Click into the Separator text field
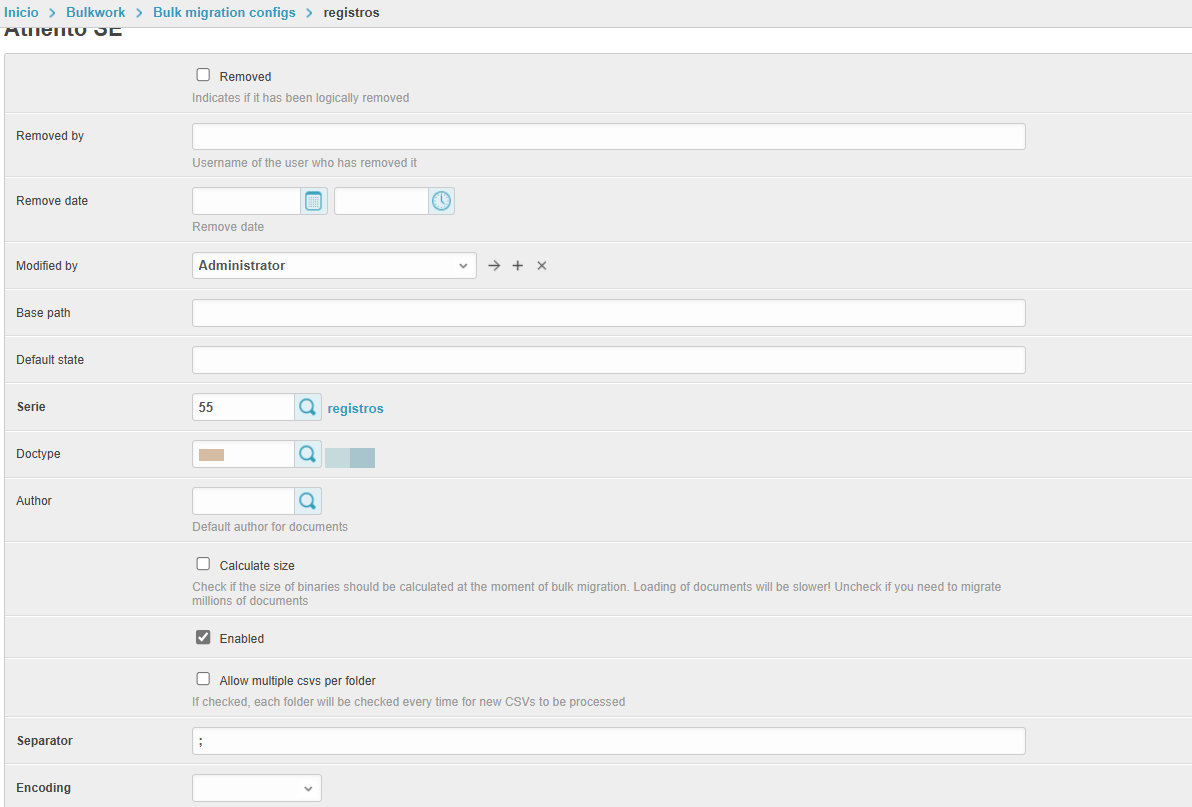The height and width of the screenshot is (807, 1192). (x=608, y=741)
